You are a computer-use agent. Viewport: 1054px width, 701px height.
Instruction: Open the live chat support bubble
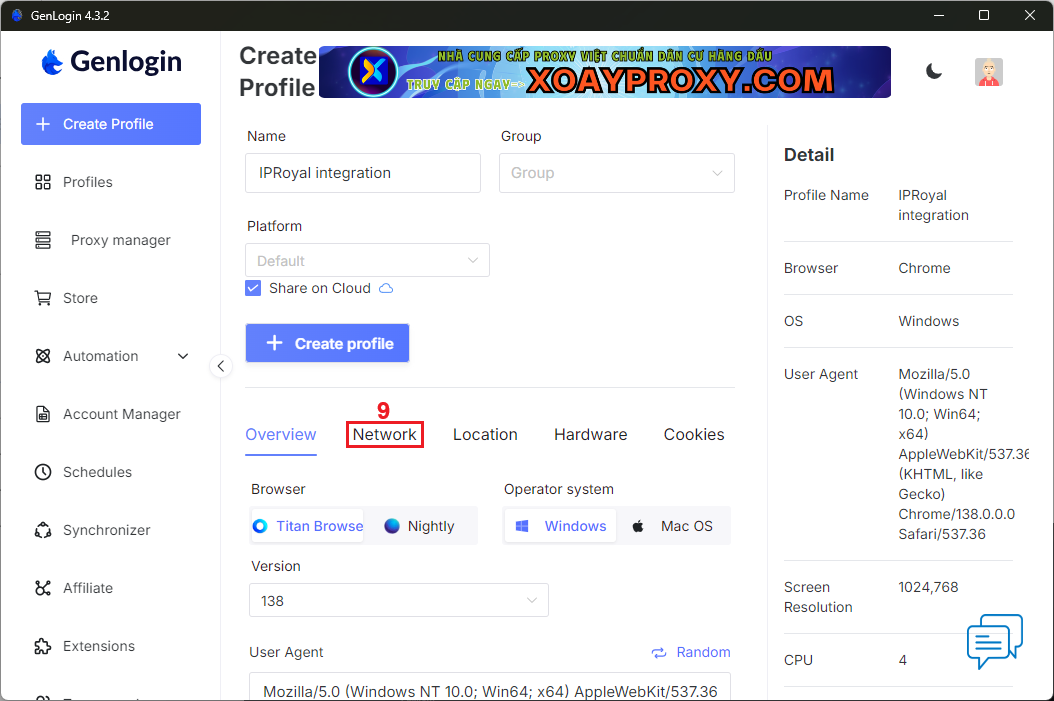pyautogui.click(x=994, y=641)
